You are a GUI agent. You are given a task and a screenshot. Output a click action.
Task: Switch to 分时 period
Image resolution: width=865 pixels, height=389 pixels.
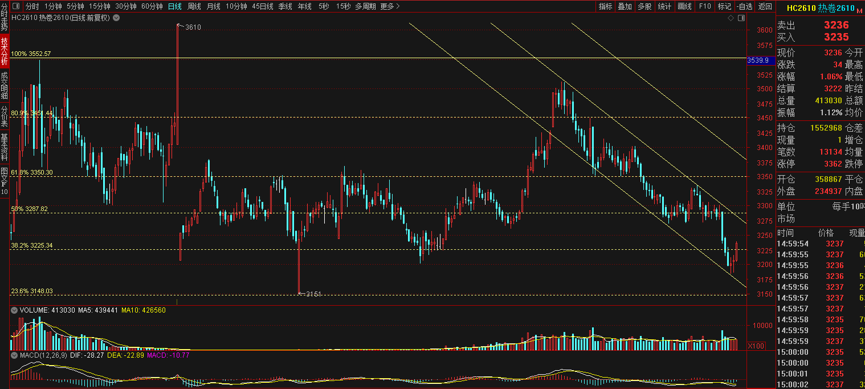(x=33, y=7)
